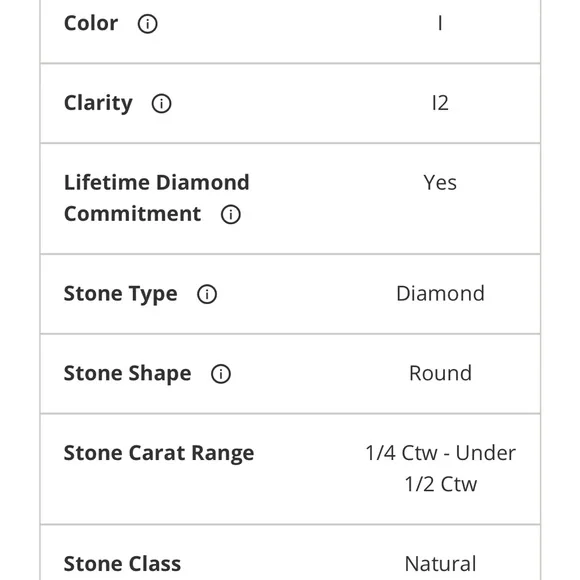Click the '1/2 Ctw' text line
Viewport: 580px width, 580px height.
tap(441, 484)
